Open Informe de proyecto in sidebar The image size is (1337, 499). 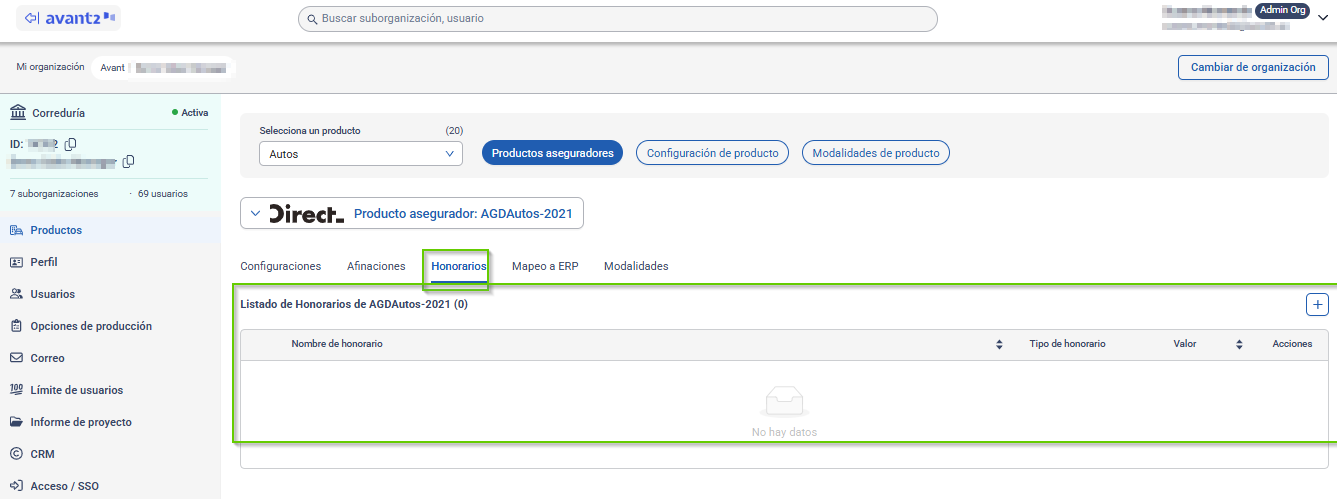click(x=110, y=422)
